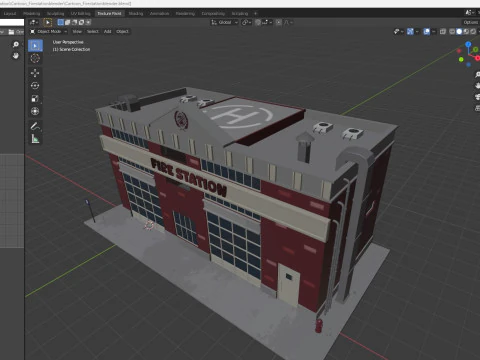Open the Object Mode dropdown
This screenshot has width=480, height=360.
49,31
